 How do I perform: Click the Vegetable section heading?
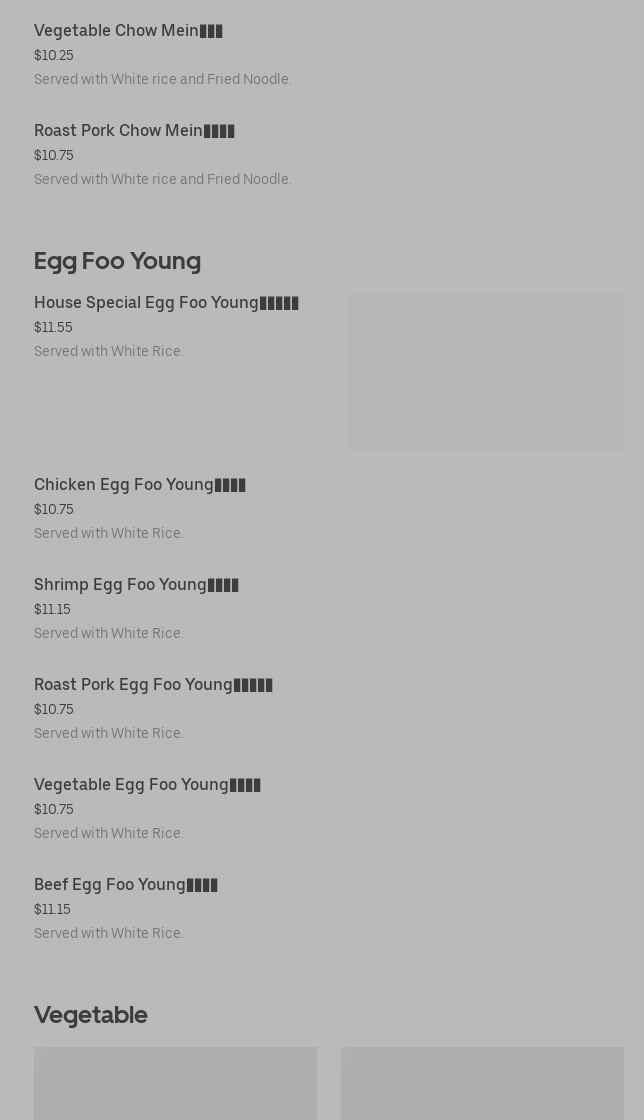pos(91,1015)
